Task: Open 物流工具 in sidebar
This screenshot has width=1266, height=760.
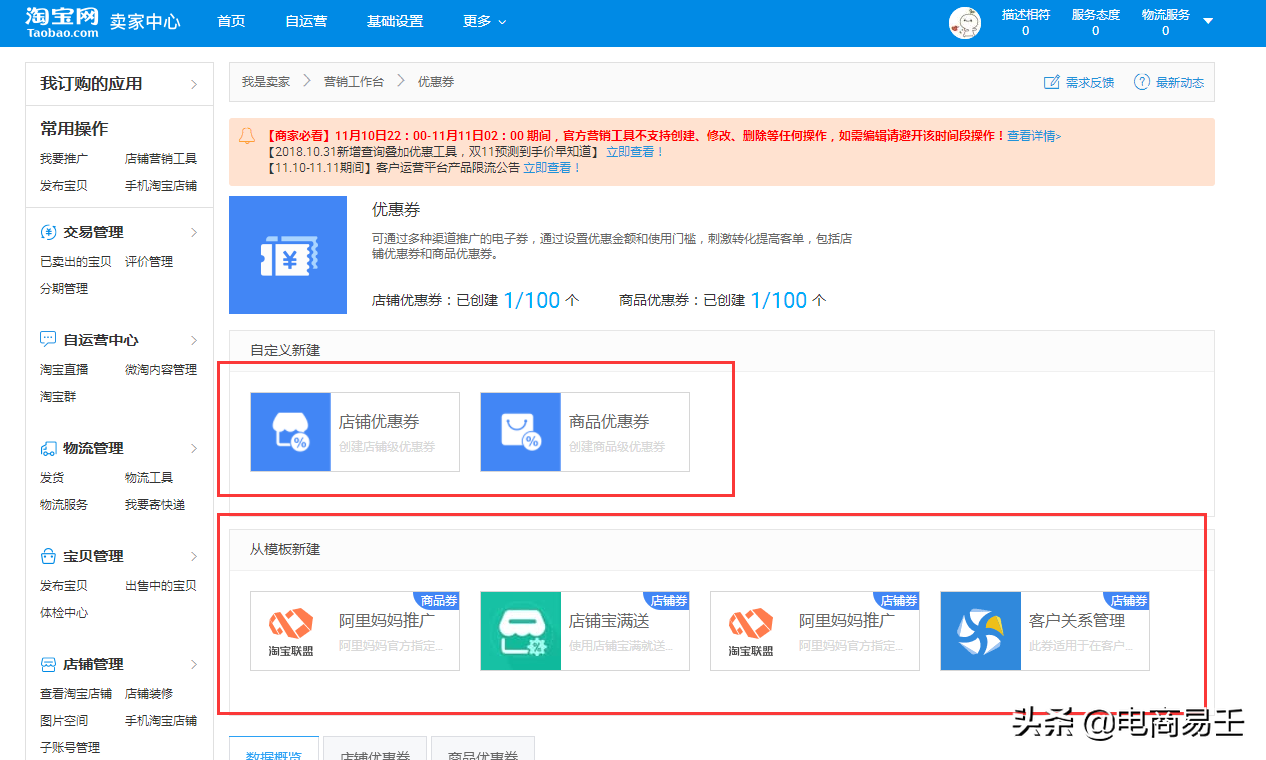Action: 149,477
